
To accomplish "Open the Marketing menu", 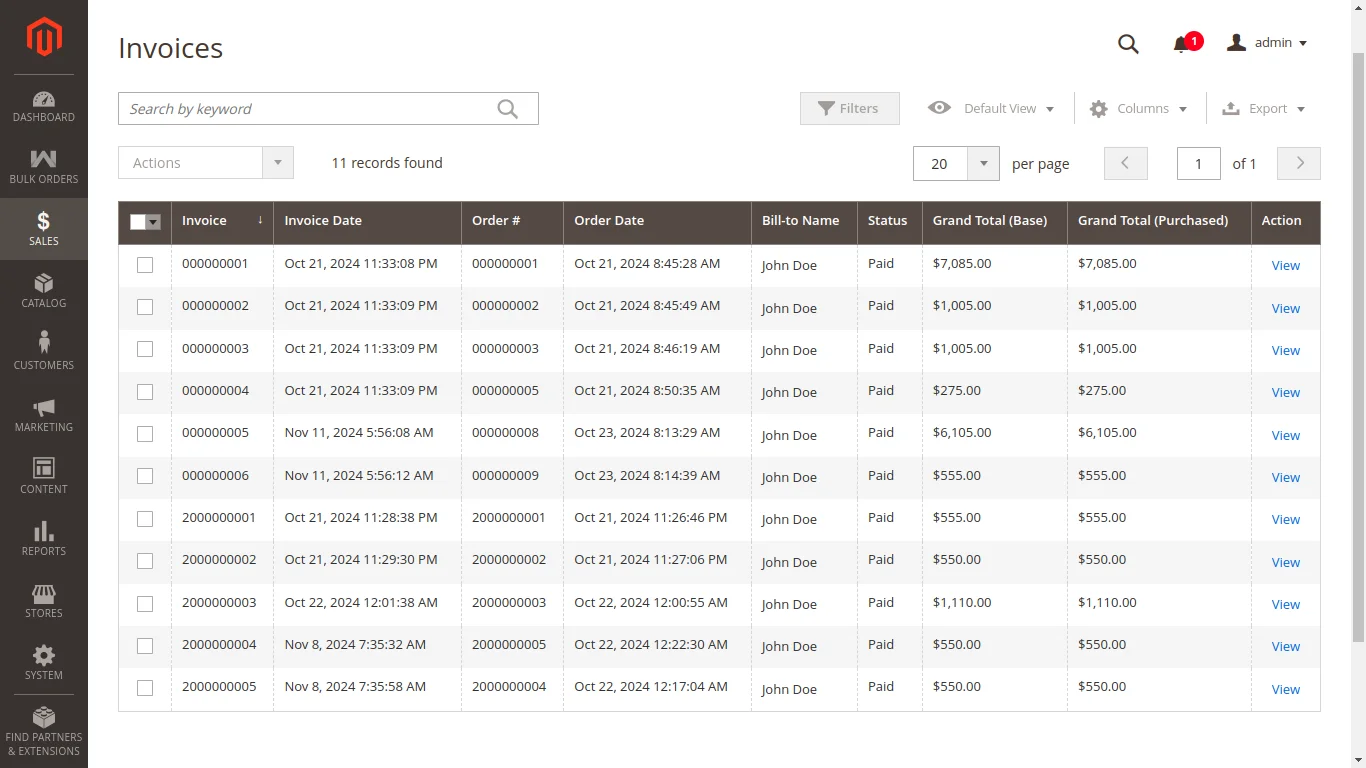I will pos(43,415).
